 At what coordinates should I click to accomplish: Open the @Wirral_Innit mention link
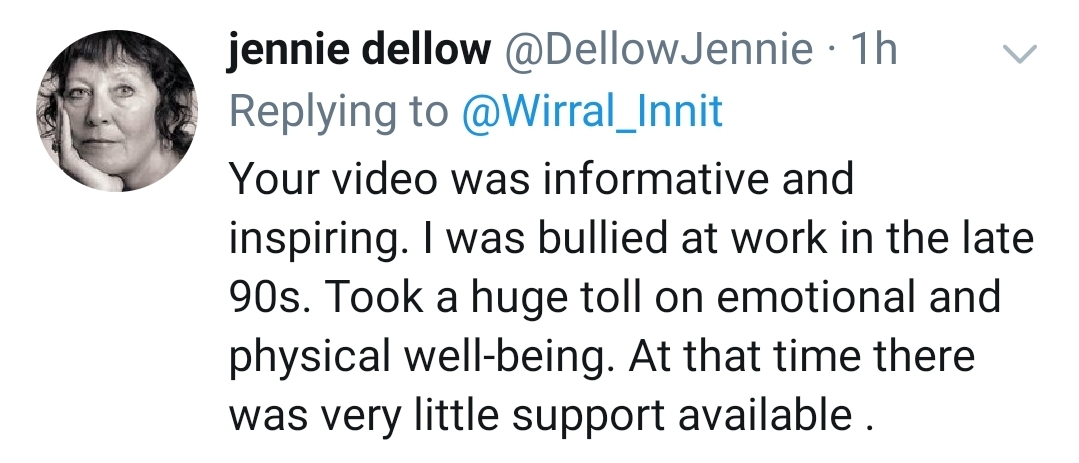591,111
